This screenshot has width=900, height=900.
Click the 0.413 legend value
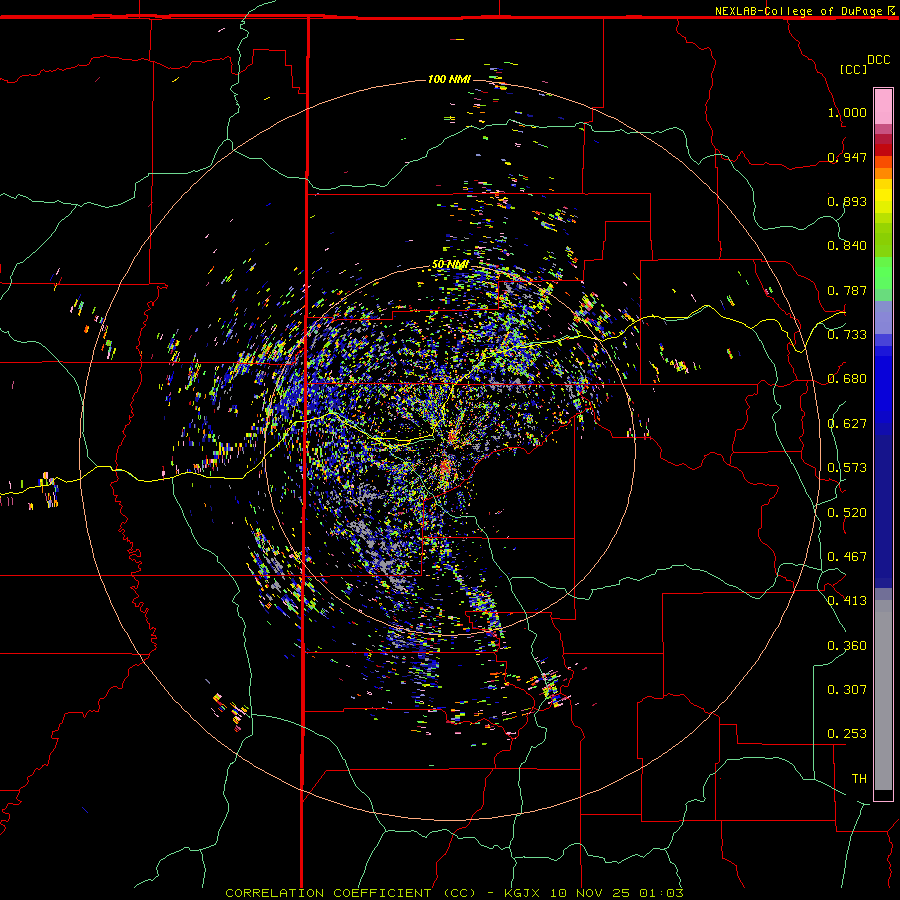click(847, 601)
